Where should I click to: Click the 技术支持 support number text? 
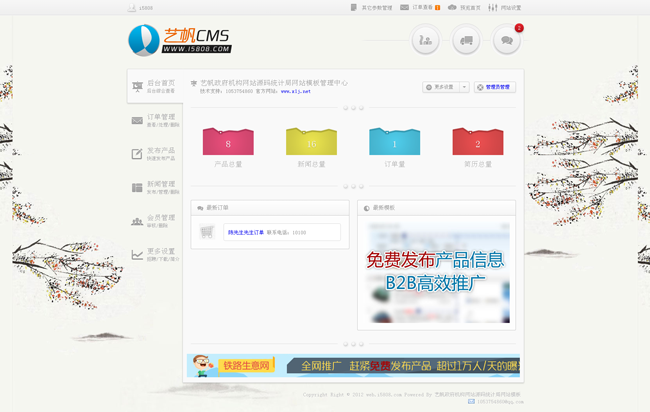point(226,91)
